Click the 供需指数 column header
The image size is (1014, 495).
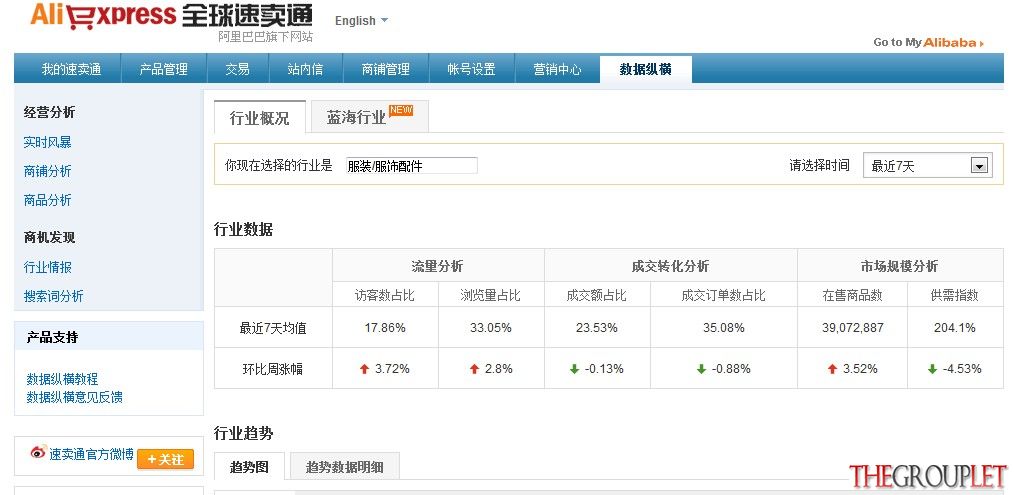coord(955,296)
